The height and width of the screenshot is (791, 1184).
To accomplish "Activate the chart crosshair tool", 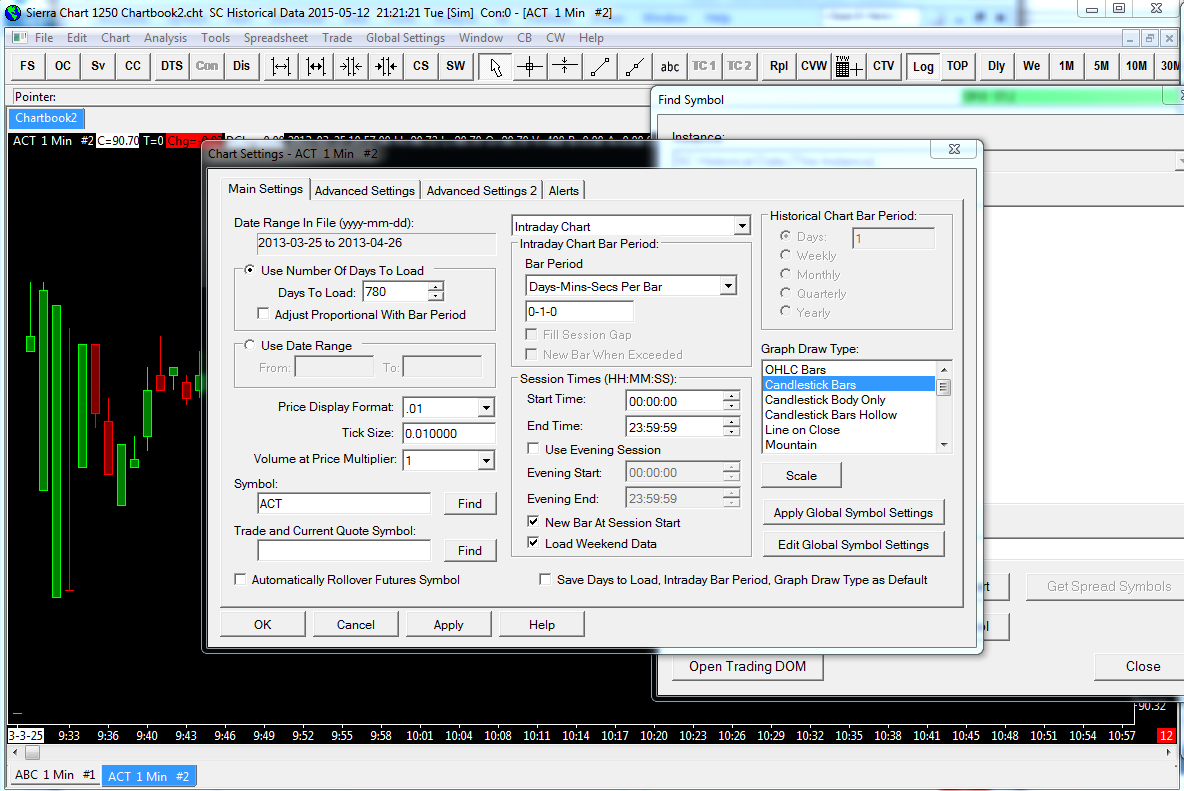I will pyautogui.click(x=530, y=66).
